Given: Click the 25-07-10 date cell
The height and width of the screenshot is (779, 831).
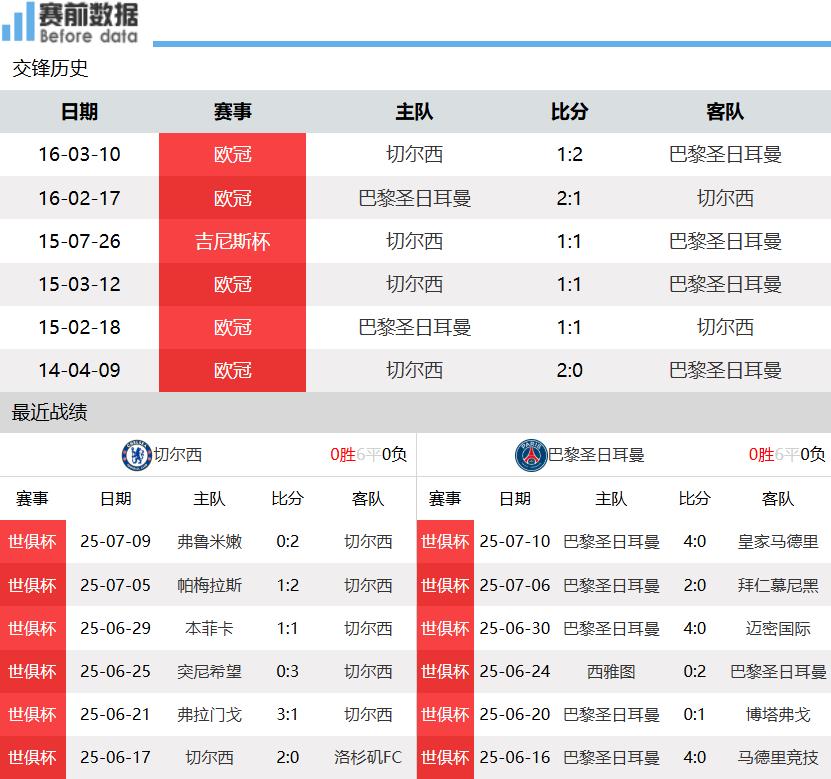Looking at the screenshot, I should tap(515, 542).
